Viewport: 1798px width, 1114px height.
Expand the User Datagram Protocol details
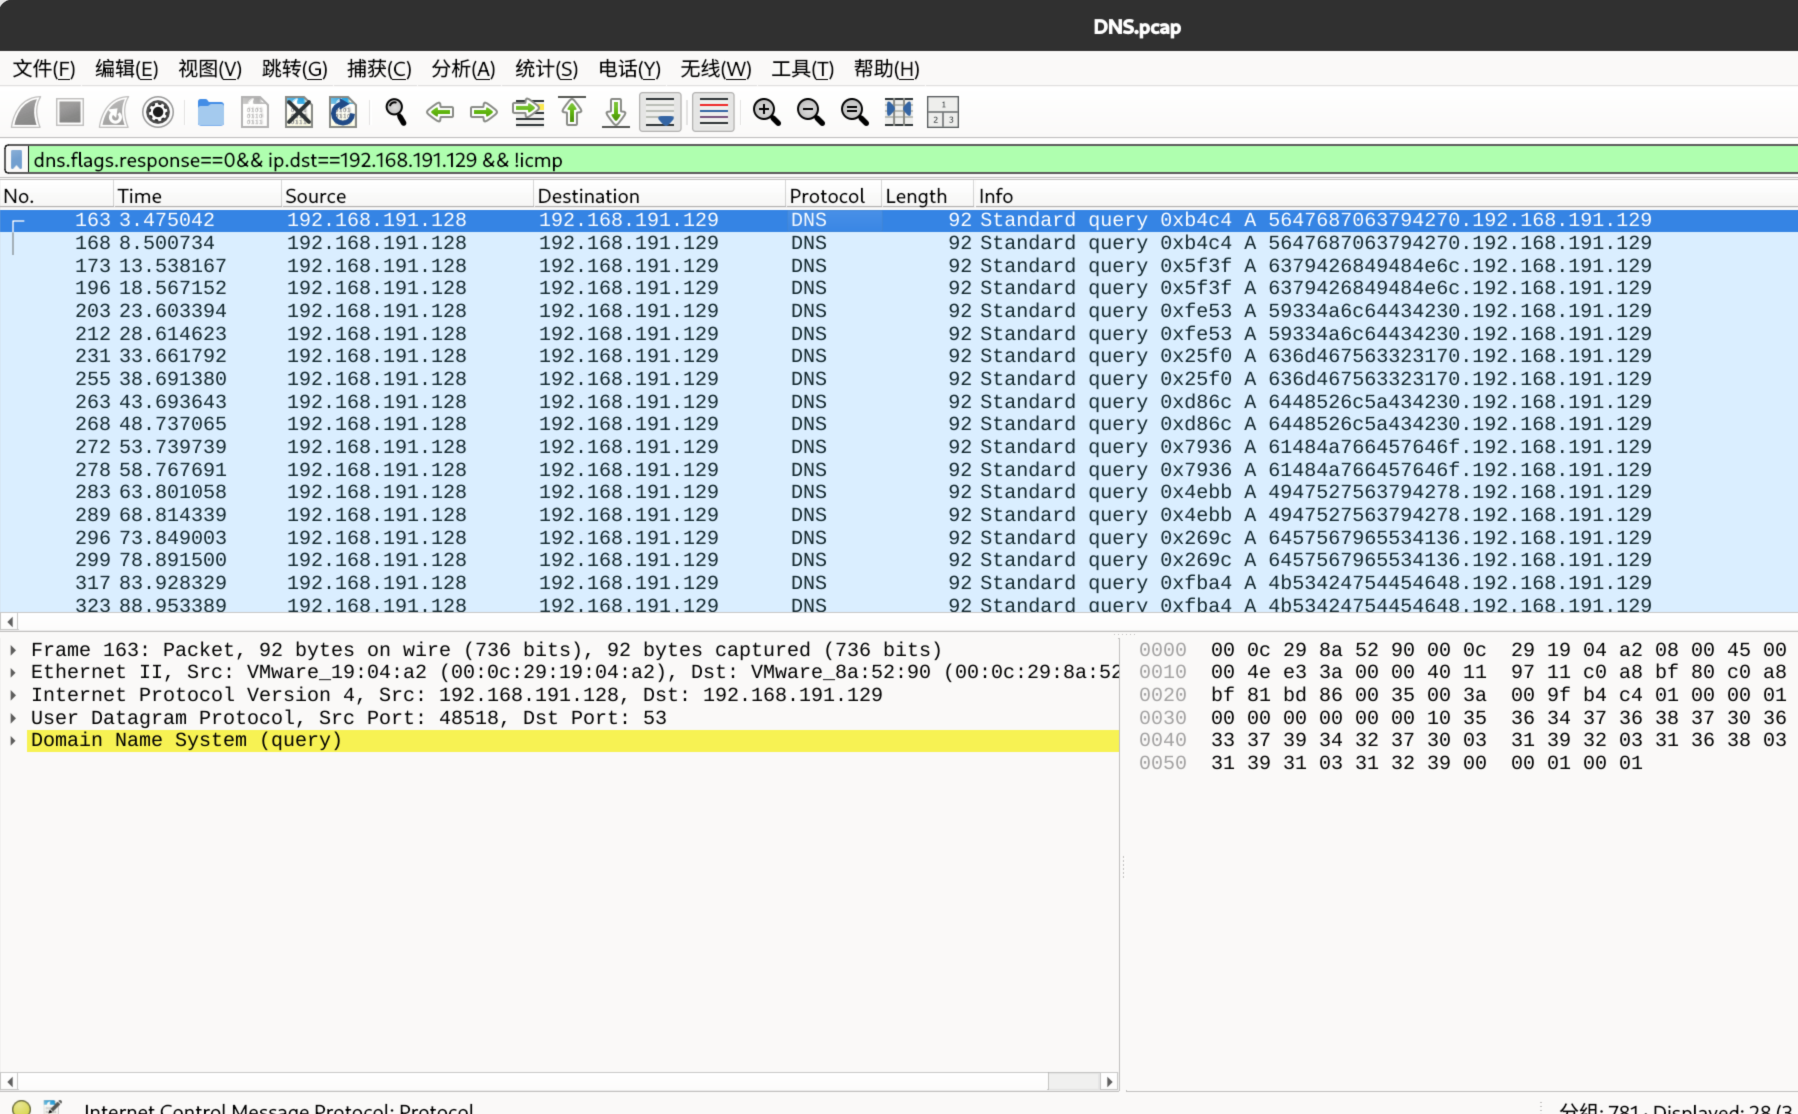(13, 718)
